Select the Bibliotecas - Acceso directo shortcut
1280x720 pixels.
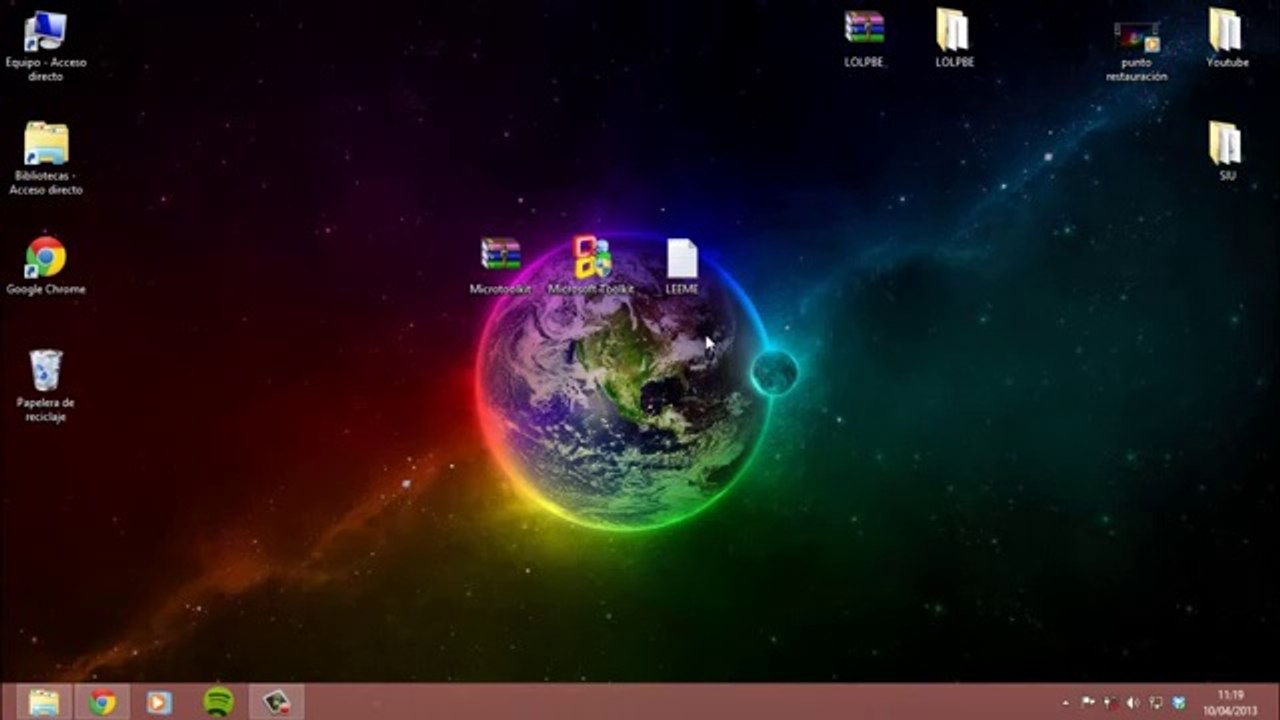click(x=46, y=158)
